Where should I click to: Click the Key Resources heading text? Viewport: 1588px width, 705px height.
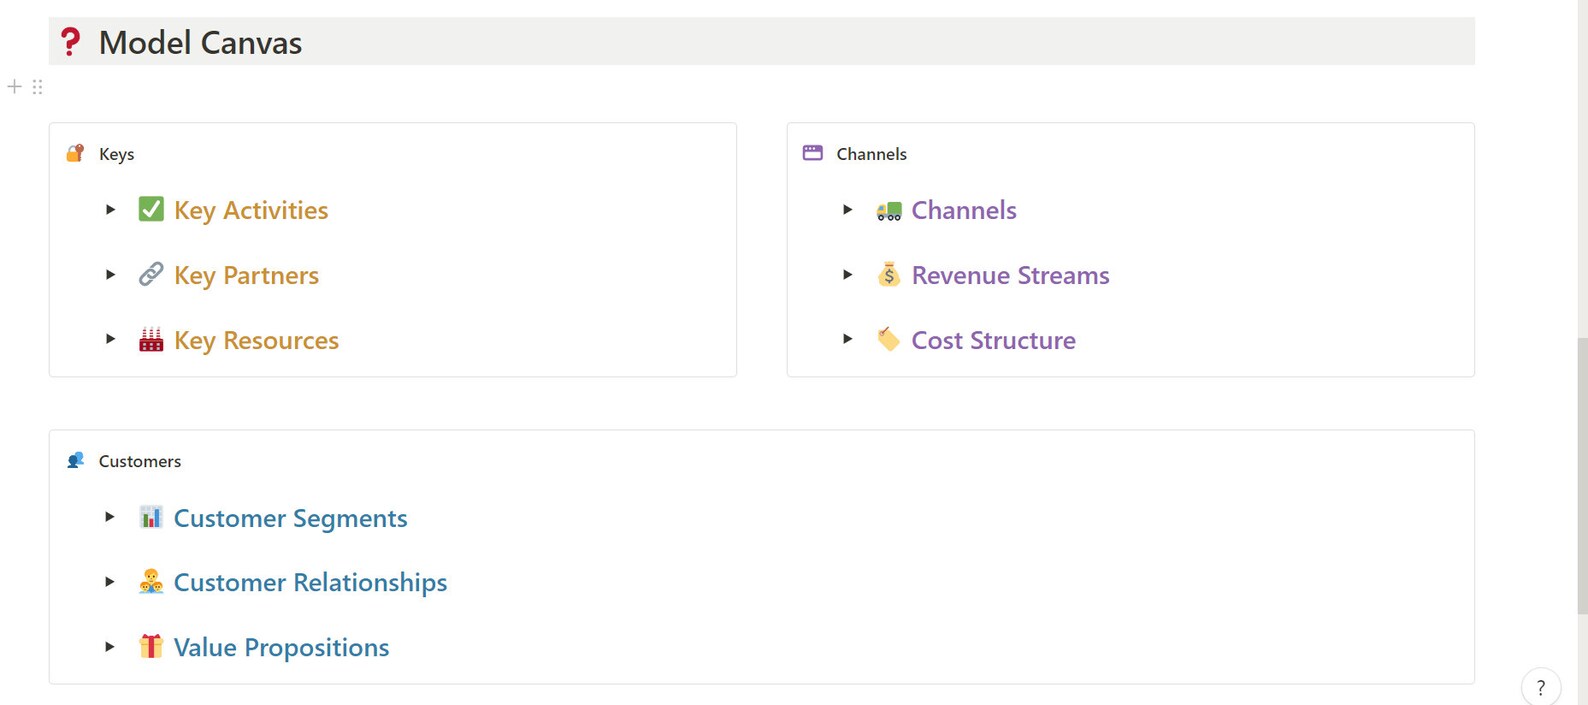[x=256, y=340]
